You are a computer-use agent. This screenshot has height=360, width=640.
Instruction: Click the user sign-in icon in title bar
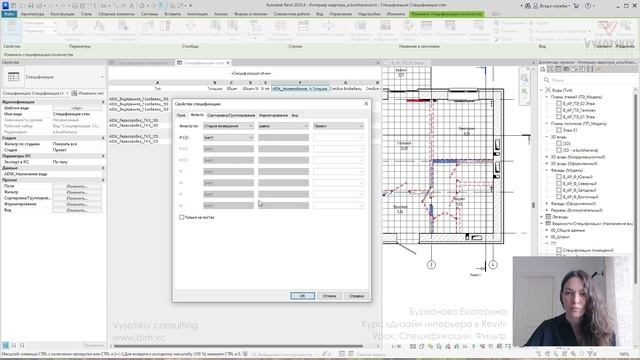[536, 6]
